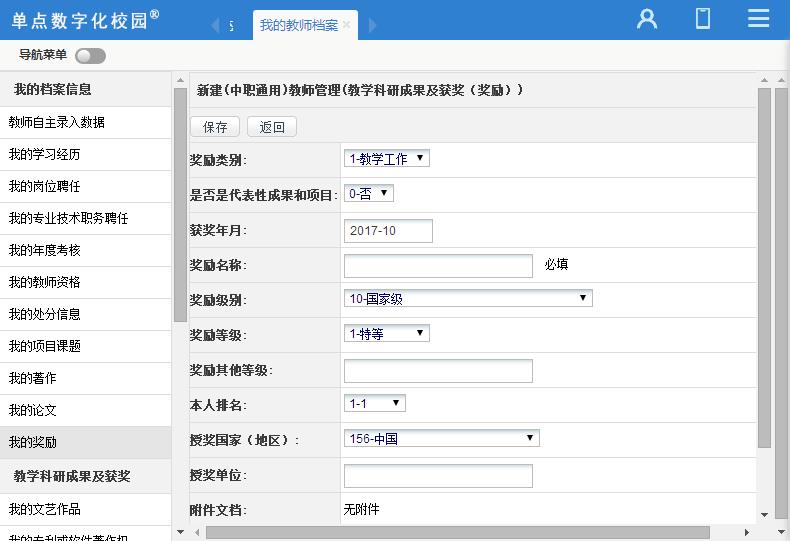Open 我的年度考核 menu item
The height and width of the screenshot is (541, 790).
point(86,250)
